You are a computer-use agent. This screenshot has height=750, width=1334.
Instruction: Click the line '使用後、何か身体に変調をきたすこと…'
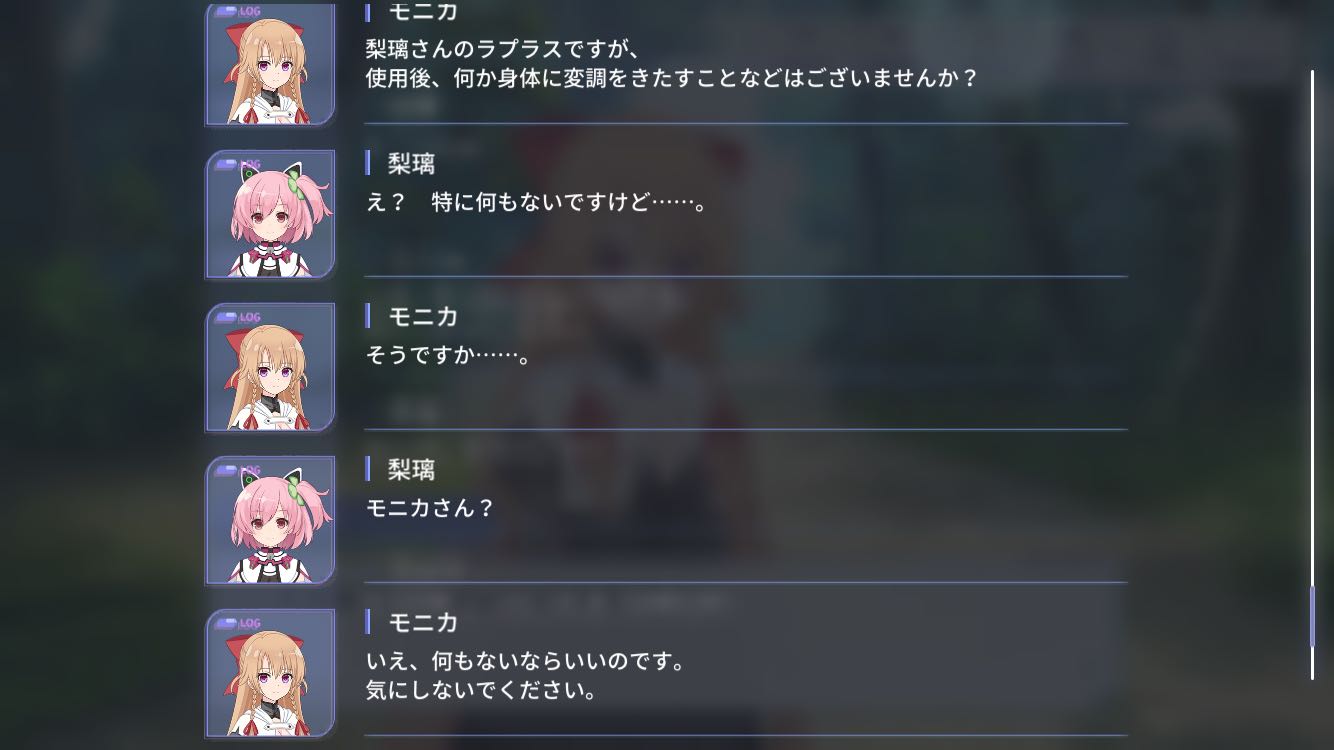coord(672,77)
